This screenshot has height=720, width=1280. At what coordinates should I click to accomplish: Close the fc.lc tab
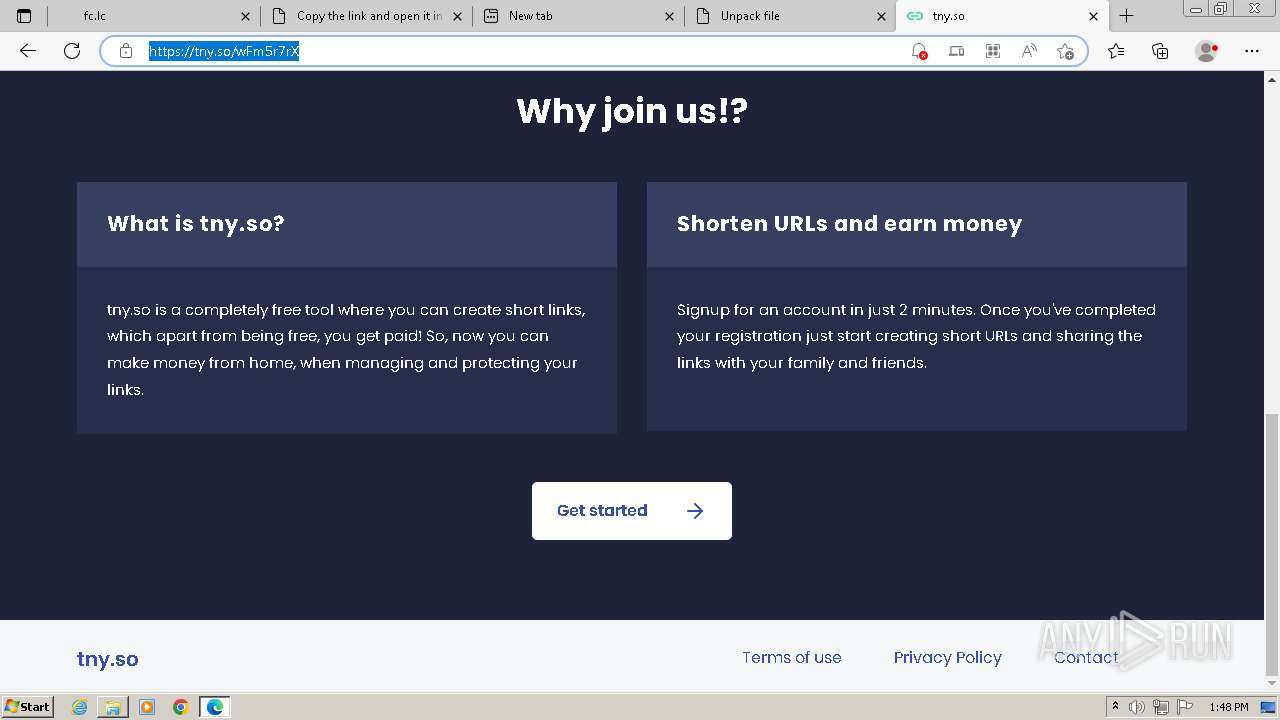coord(246,16)
